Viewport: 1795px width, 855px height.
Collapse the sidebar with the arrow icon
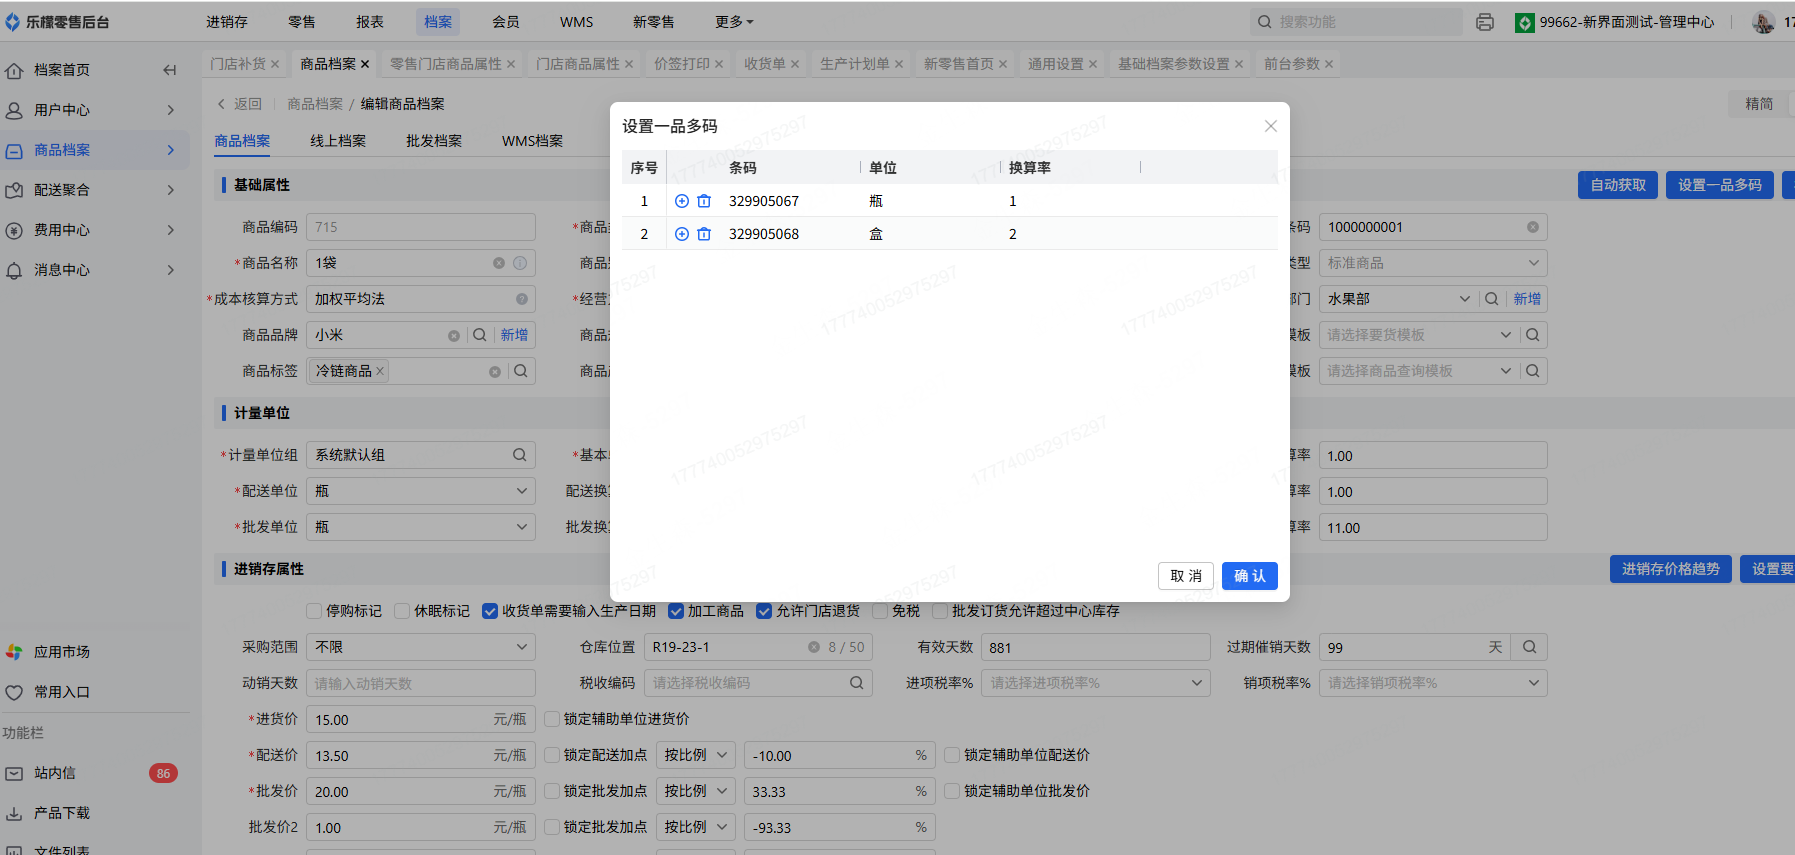point(169,70)
